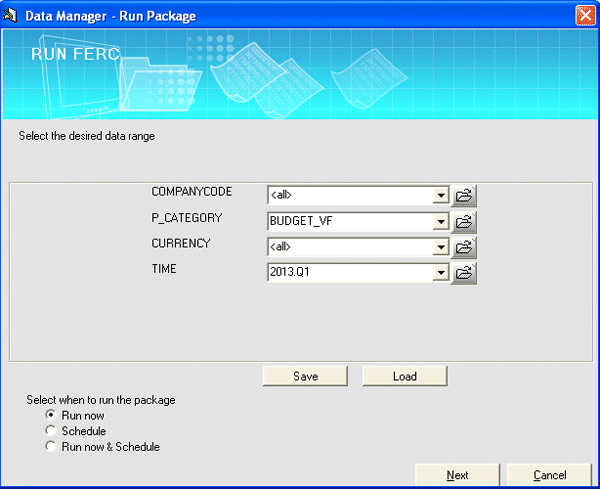
Task: Click the COMPANYCODE label
Action: 192,192
